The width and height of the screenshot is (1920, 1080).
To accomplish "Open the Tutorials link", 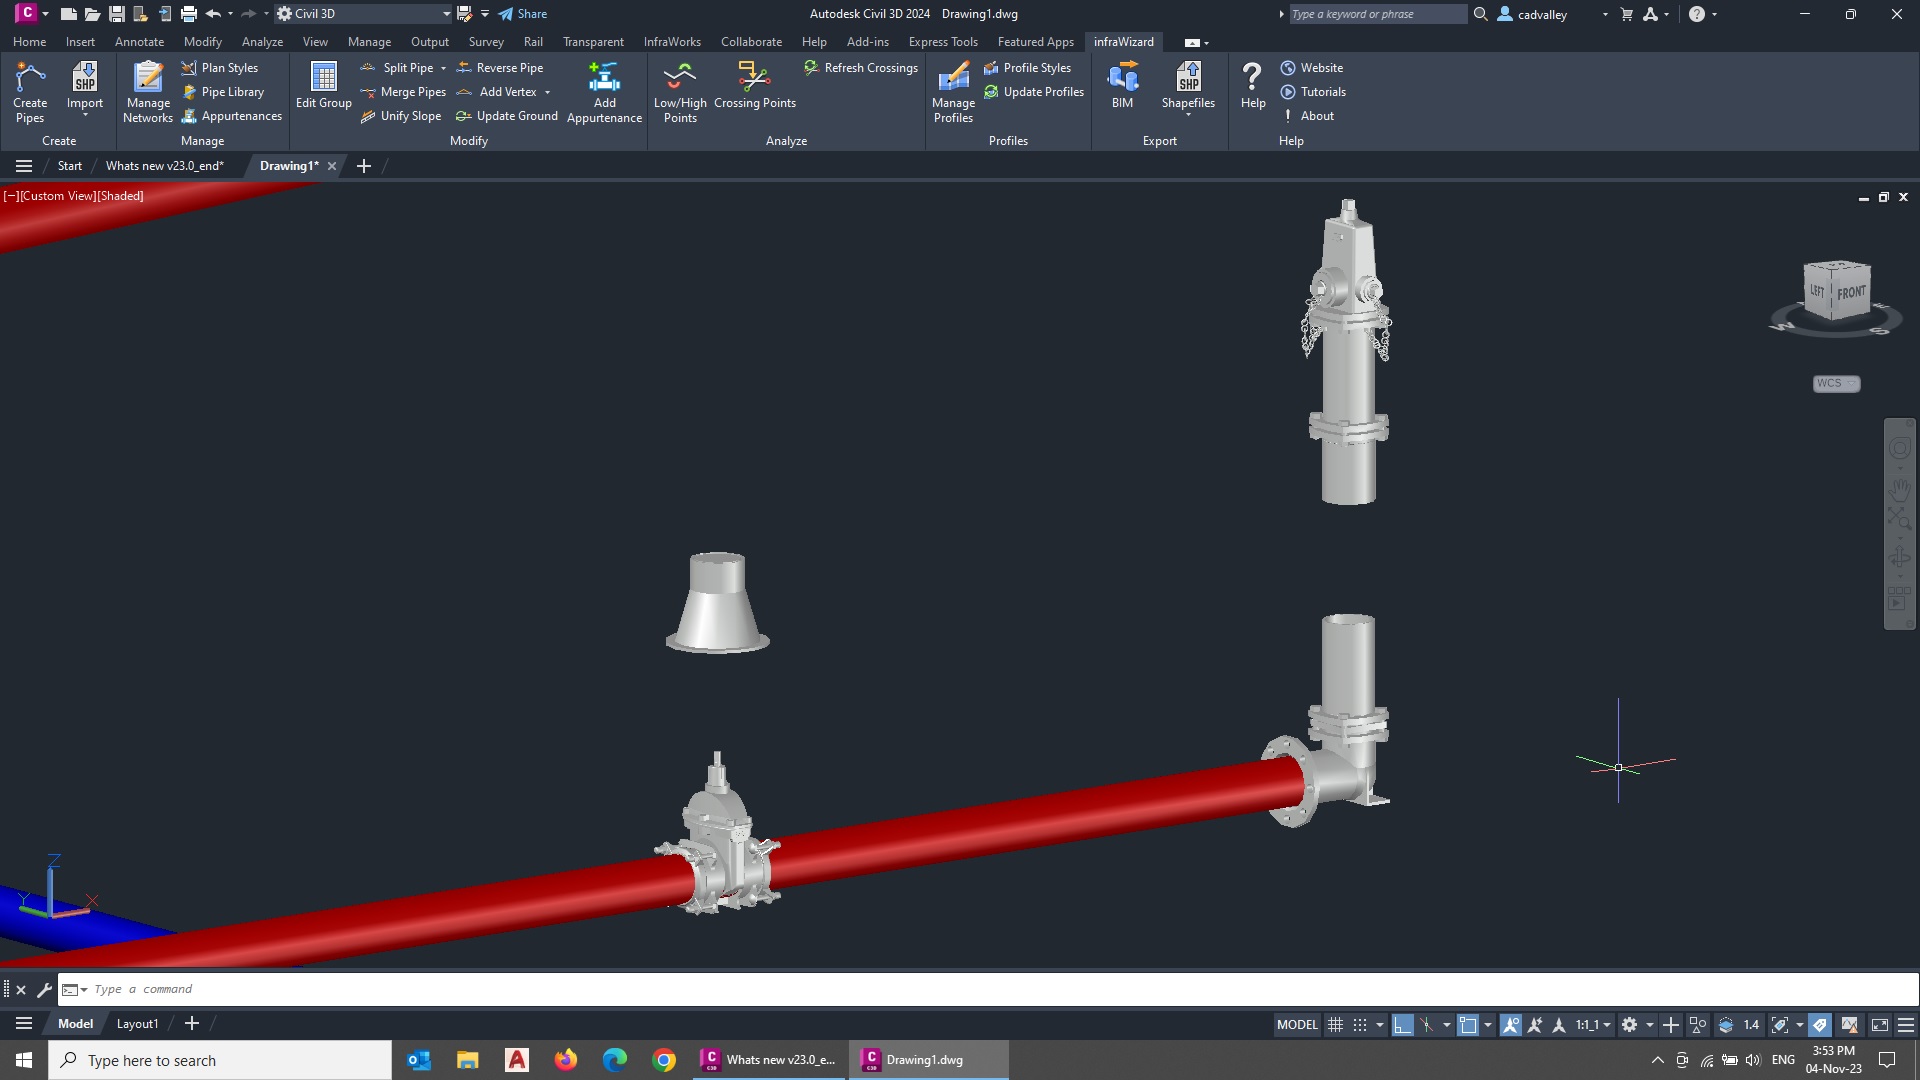I will click(x=1322, y=92).
